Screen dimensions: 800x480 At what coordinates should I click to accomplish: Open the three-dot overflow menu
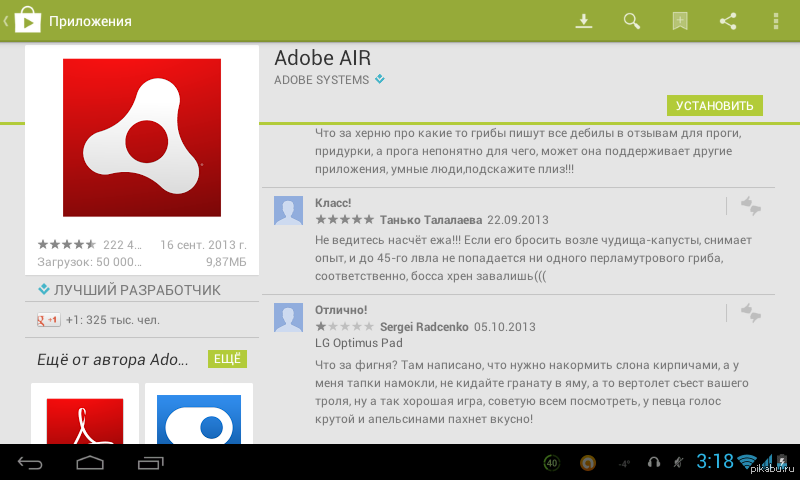(x=776, y=21)
